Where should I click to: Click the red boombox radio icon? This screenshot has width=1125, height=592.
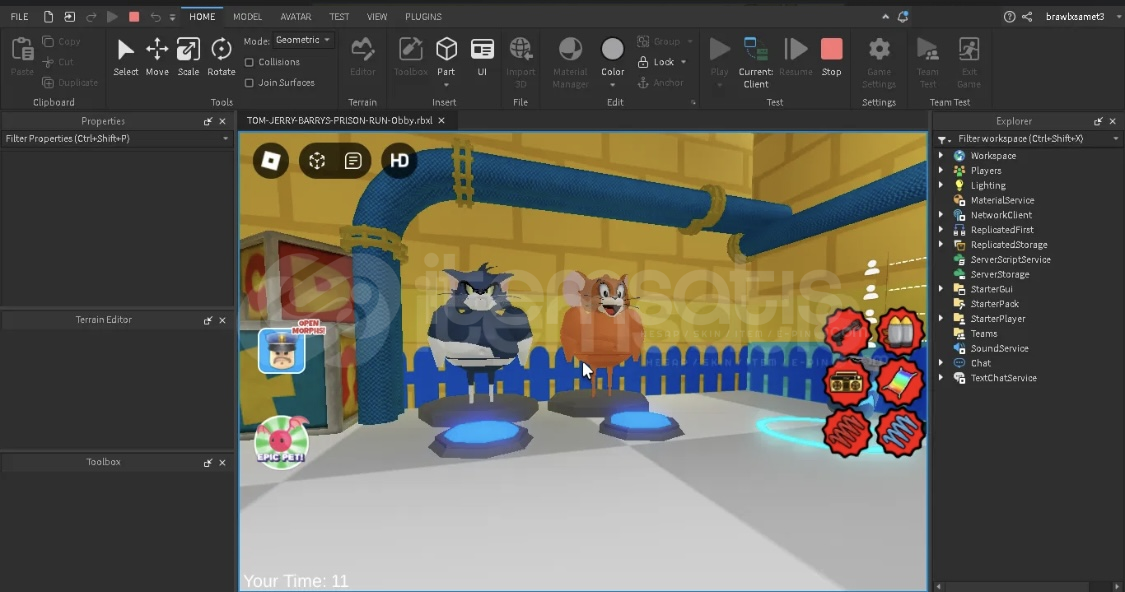pyautogui.click(x=847, y=382)
